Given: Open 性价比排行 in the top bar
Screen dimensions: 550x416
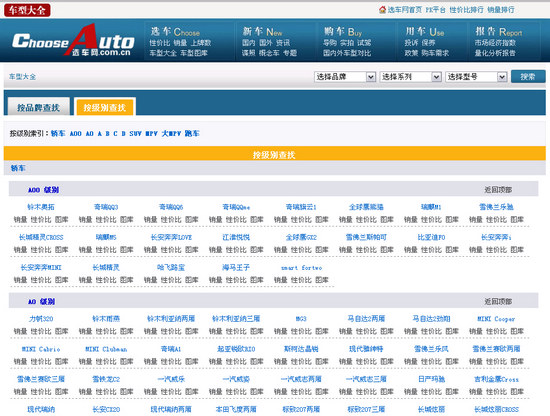Looking at the screenshot, I should point(466,10).
